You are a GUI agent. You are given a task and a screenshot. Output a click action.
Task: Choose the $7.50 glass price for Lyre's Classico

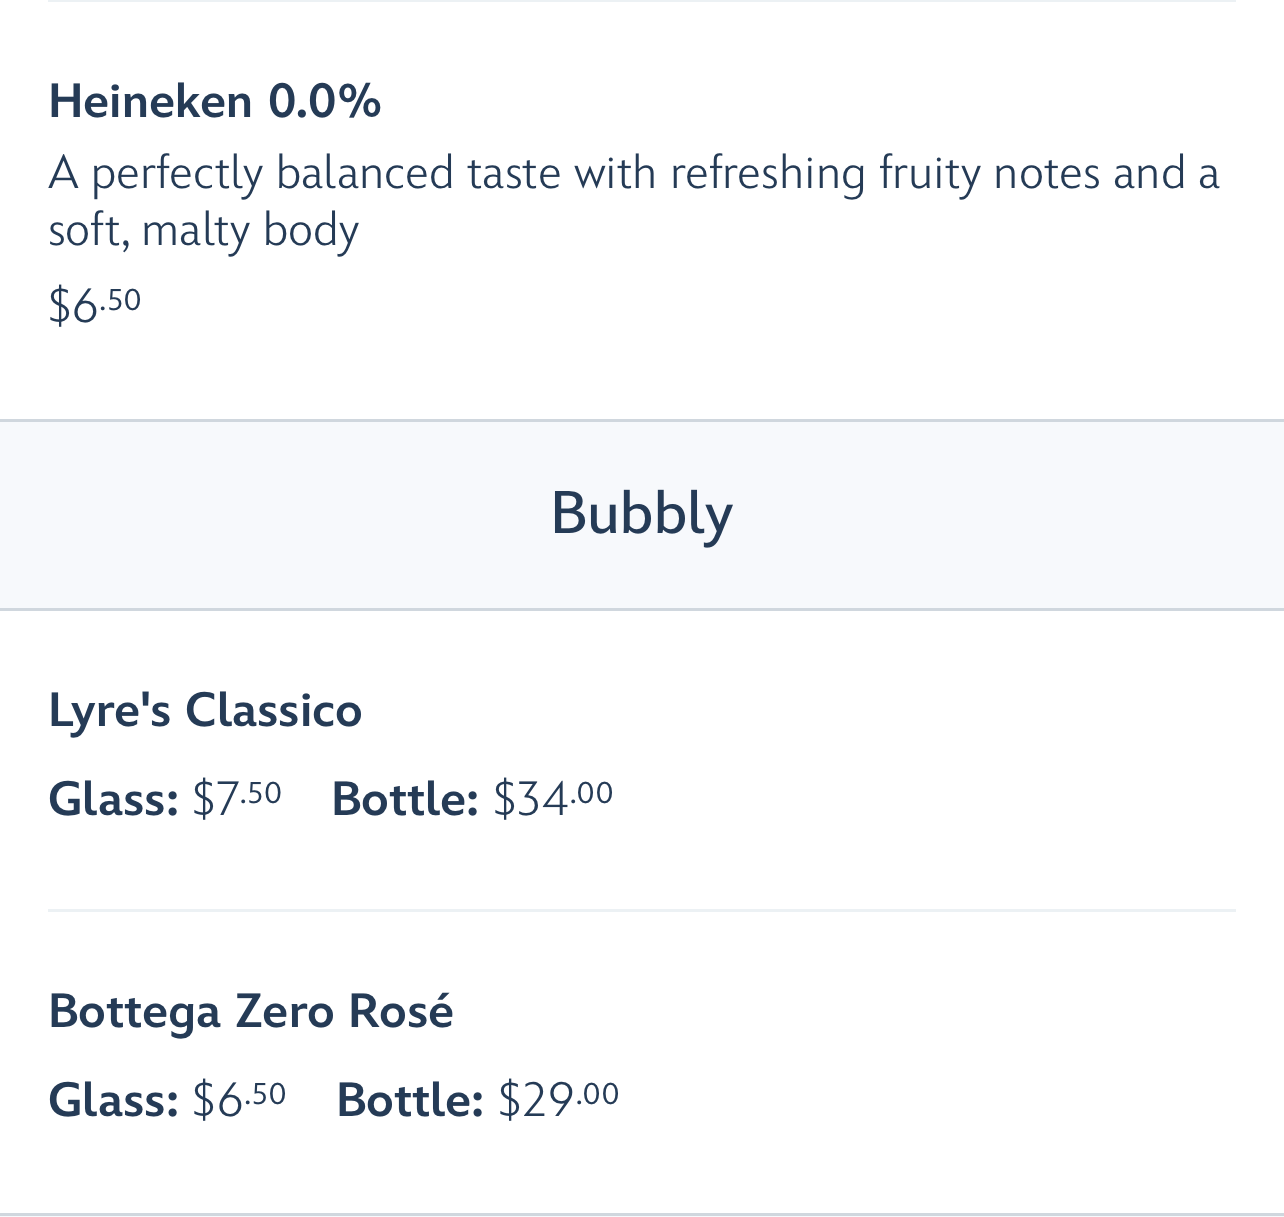[237, 799]
